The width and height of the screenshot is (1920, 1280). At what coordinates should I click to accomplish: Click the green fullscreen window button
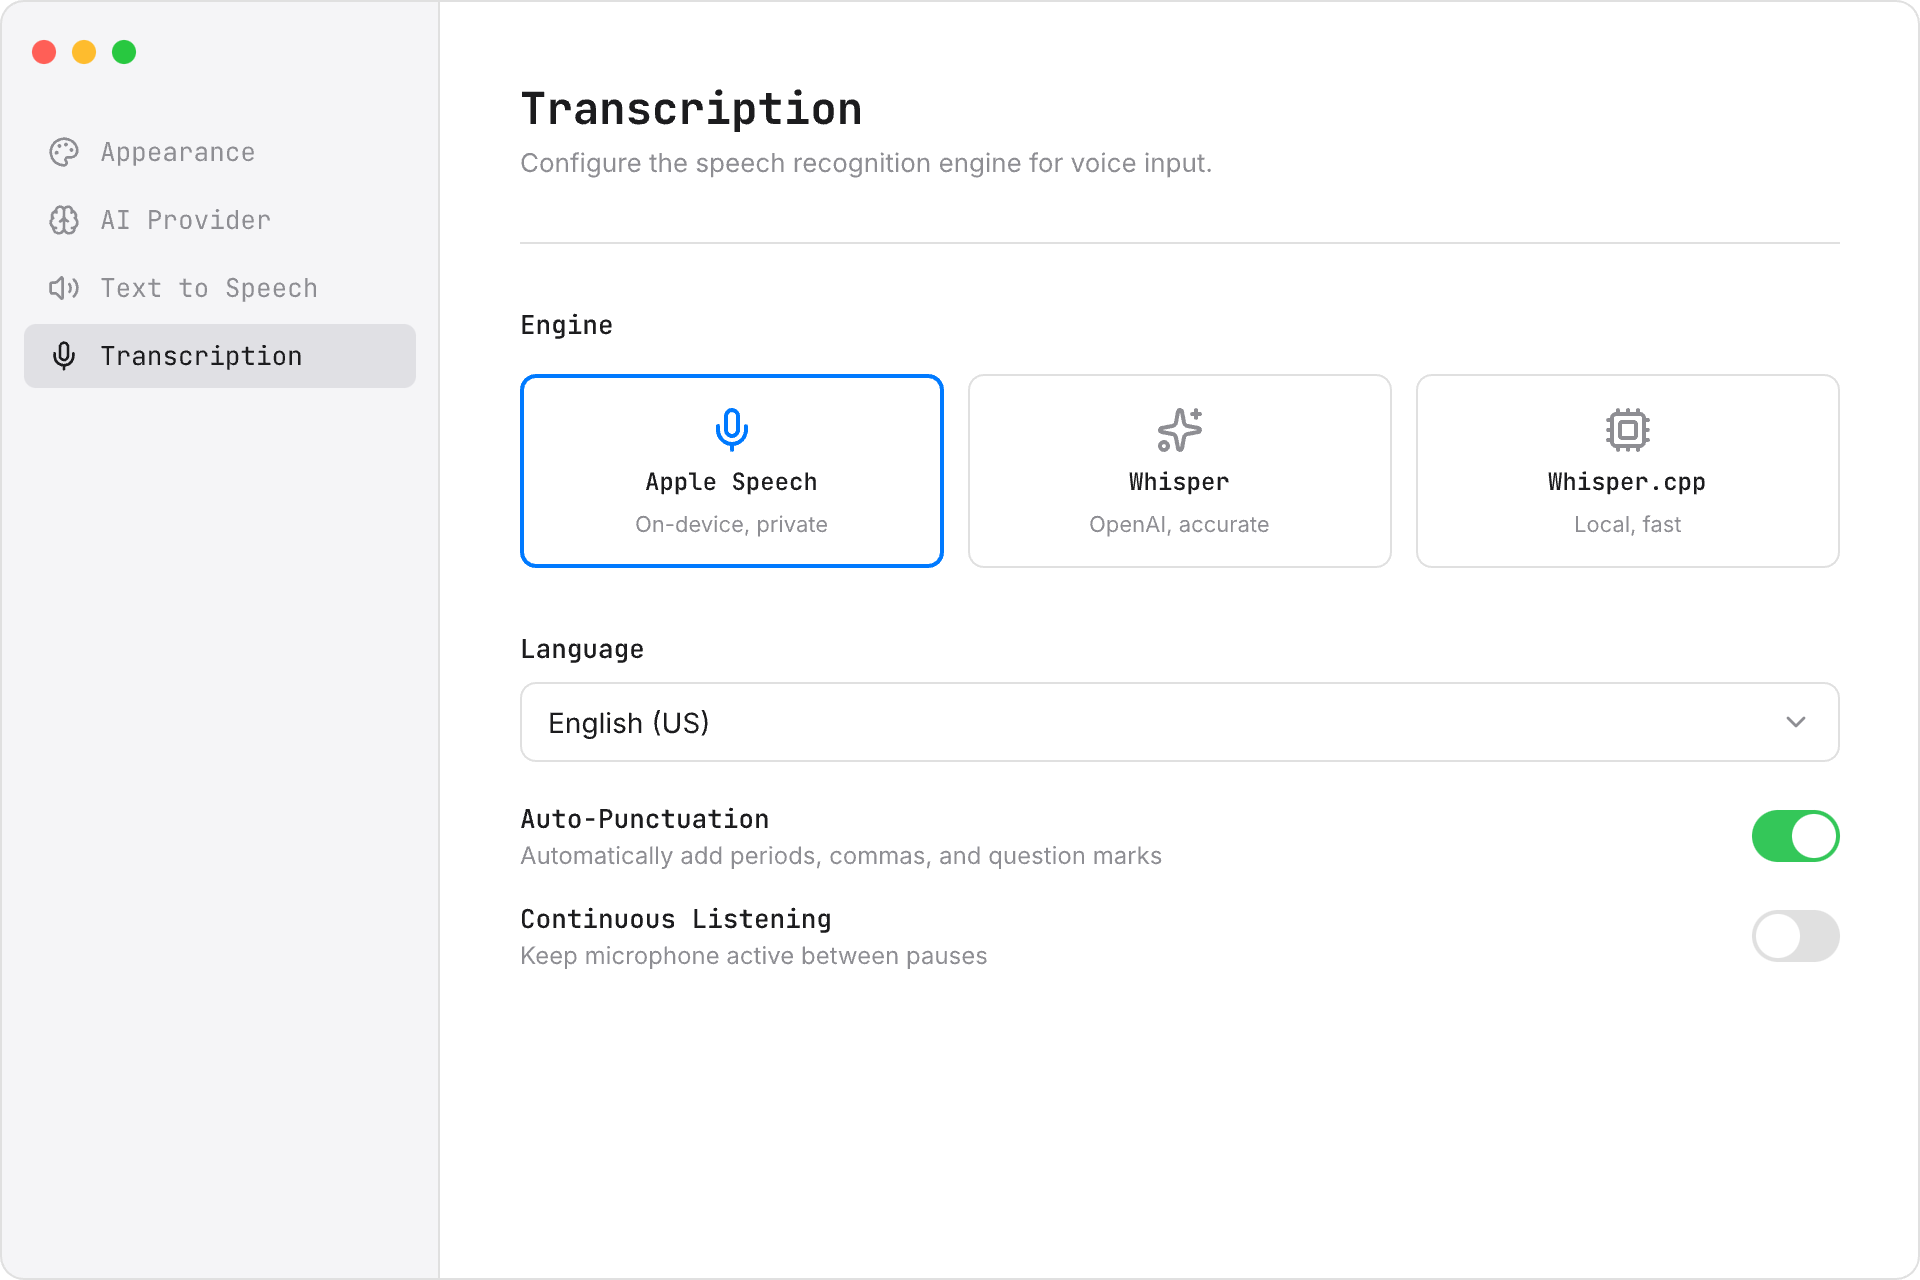[x=124, y=52]
